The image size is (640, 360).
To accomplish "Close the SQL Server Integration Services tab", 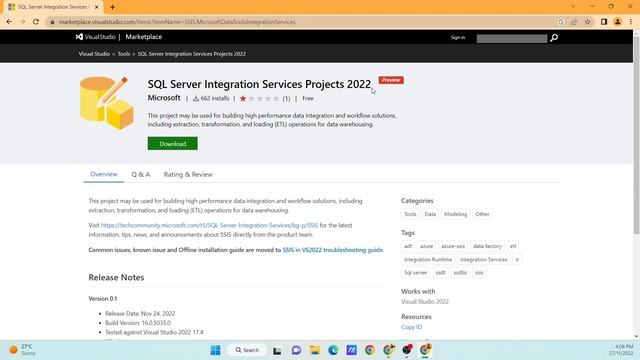I will coord(97,7).
